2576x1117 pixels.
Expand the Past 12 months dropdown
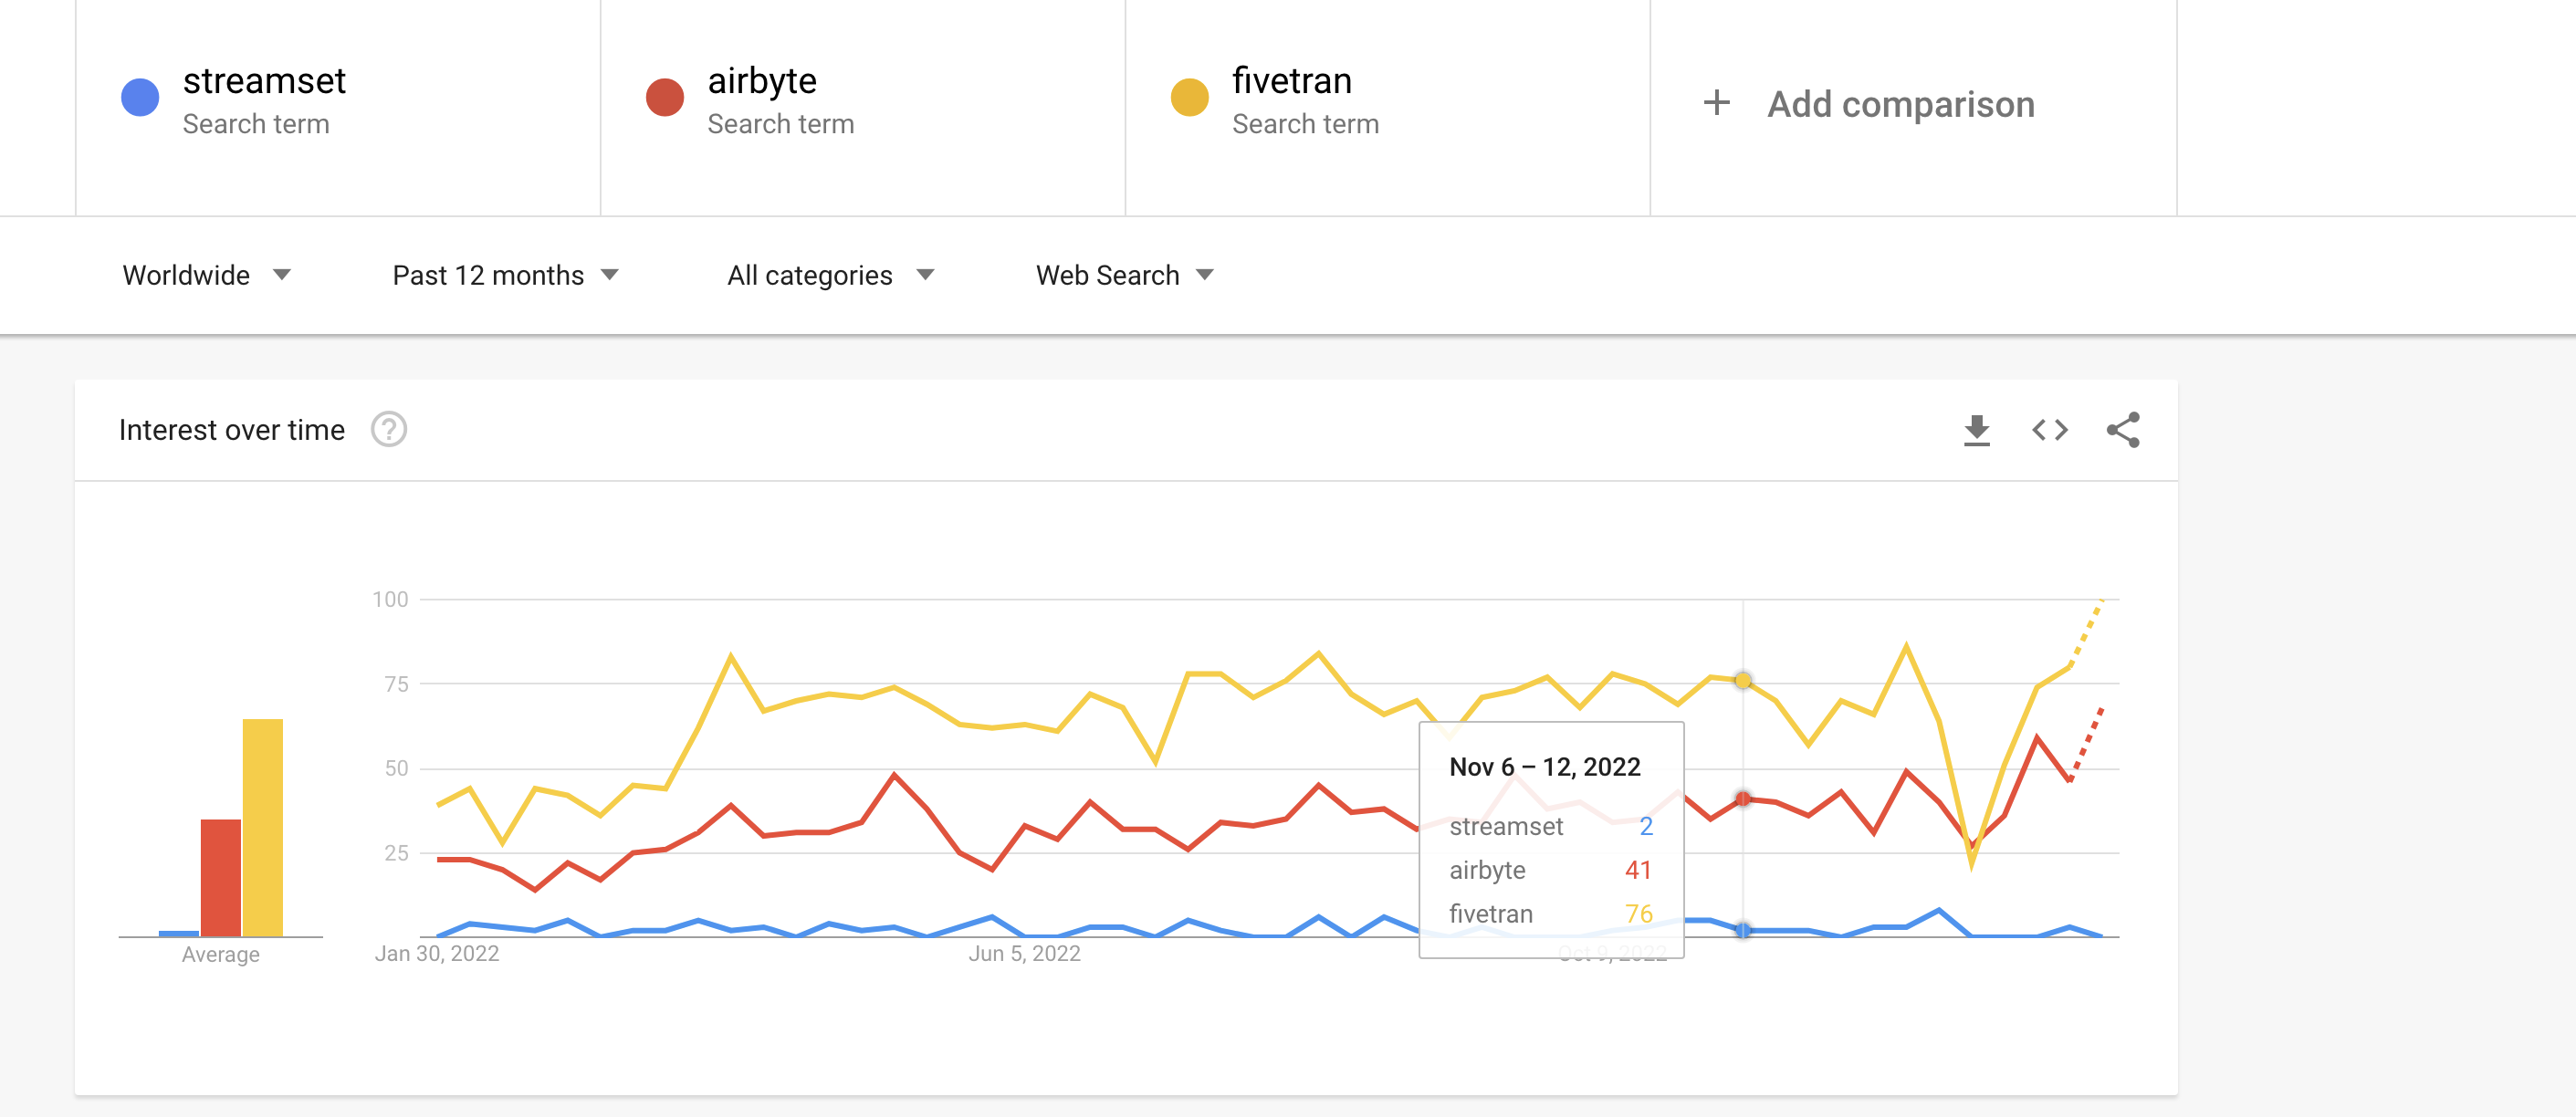coord(505,275)
